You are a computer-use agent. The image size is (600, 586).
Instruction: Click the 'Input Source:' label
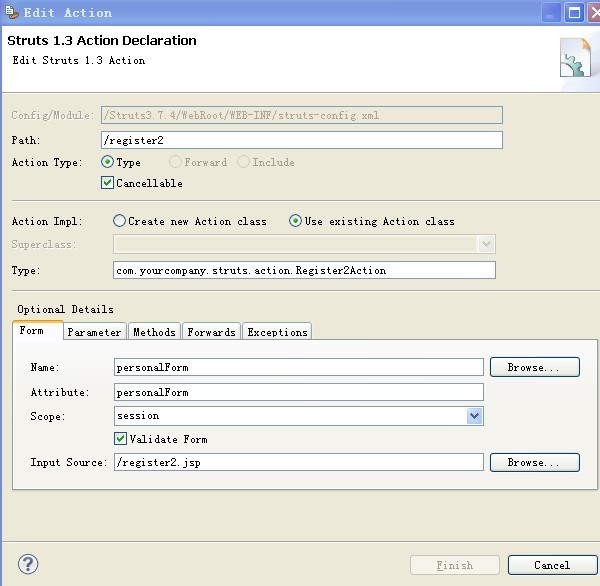68,462
